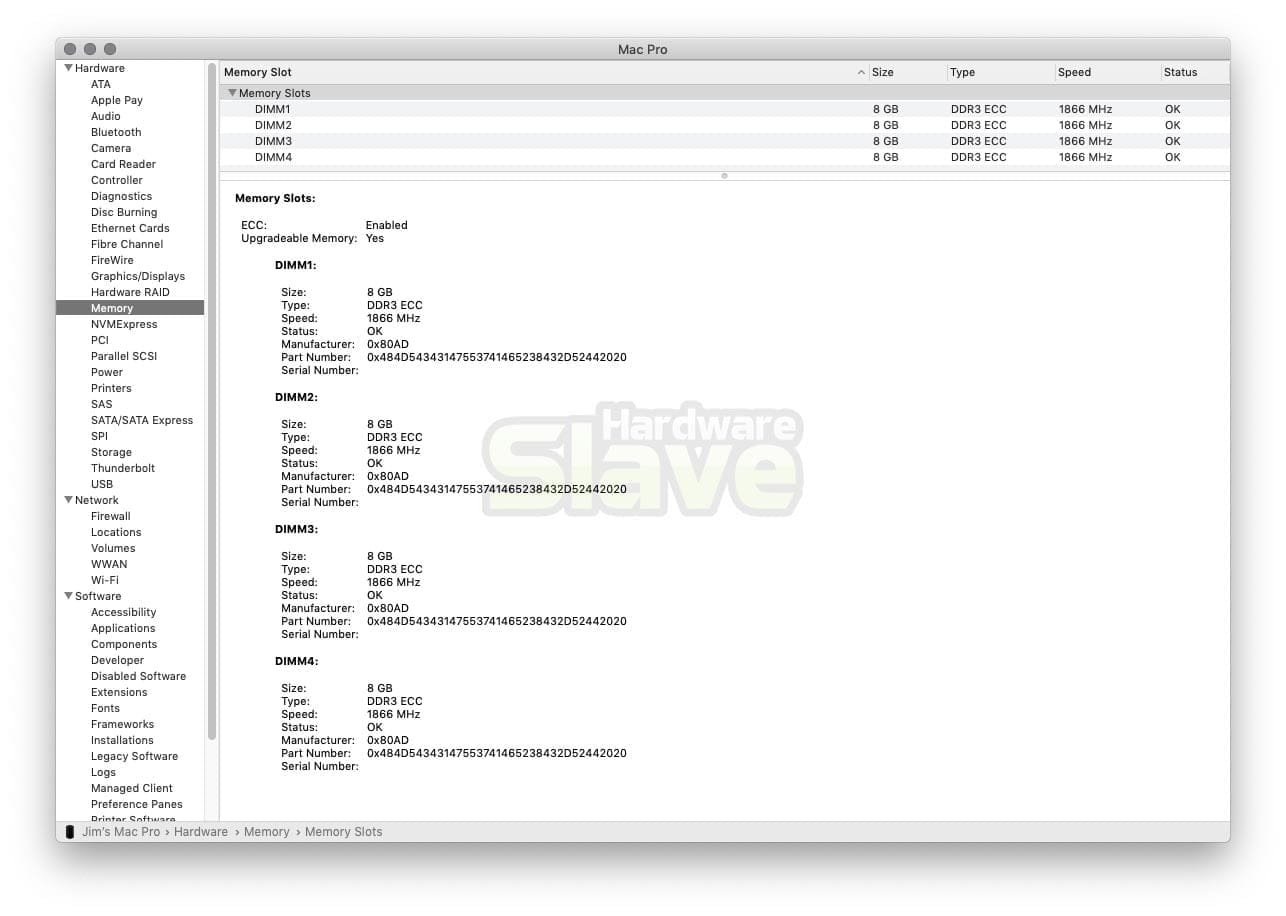This screenshot has height=916, width=1286.
Task: Select the DIMM3 row in table
Action: (725, 141)
